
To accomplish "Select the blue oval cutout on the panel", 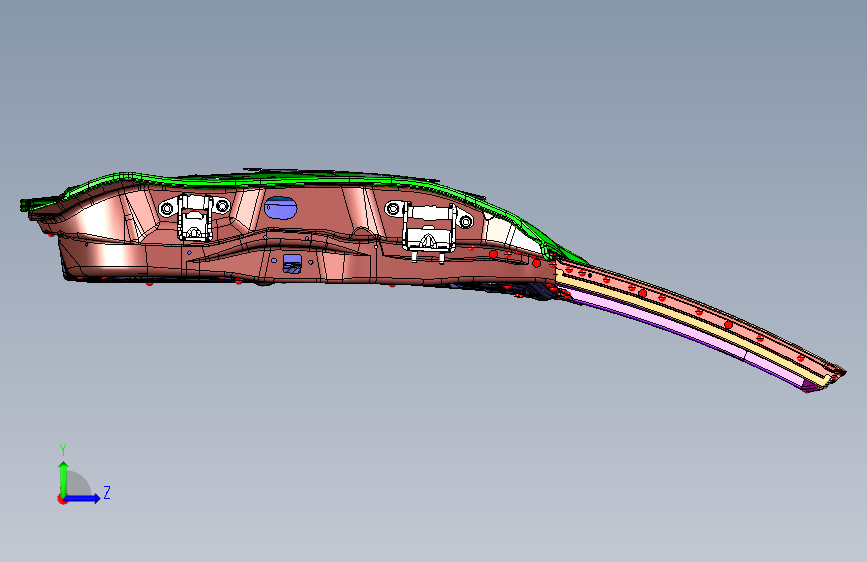I will click(280, 208).
